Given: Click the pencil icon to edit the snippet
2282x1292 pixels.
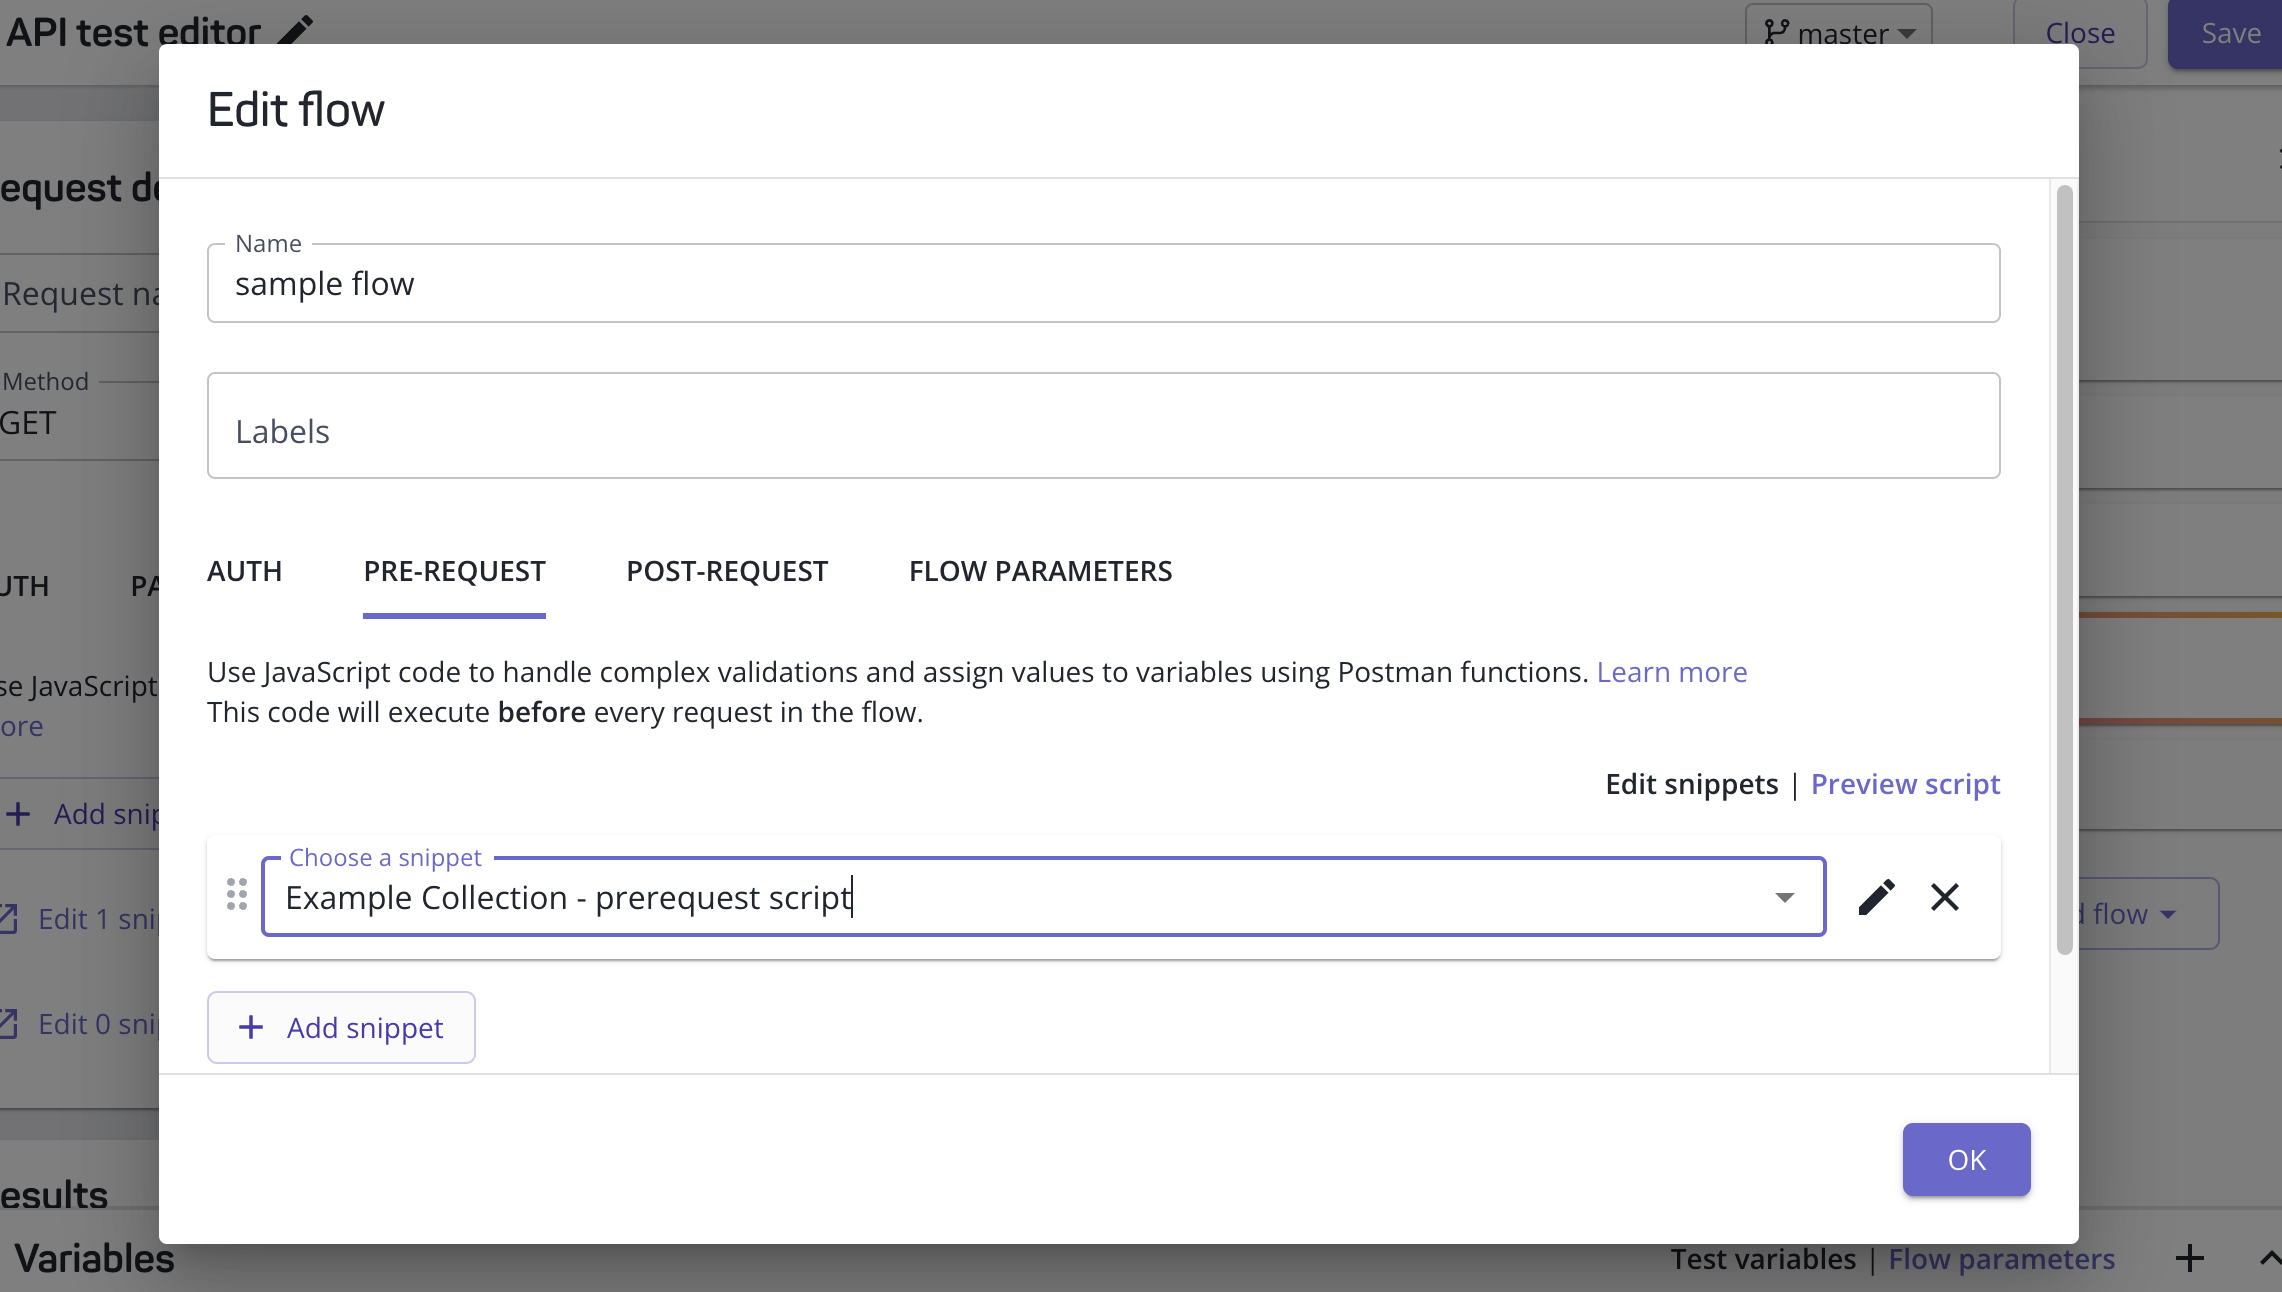Looking at the screenshot, I should tap(1876, 897).
